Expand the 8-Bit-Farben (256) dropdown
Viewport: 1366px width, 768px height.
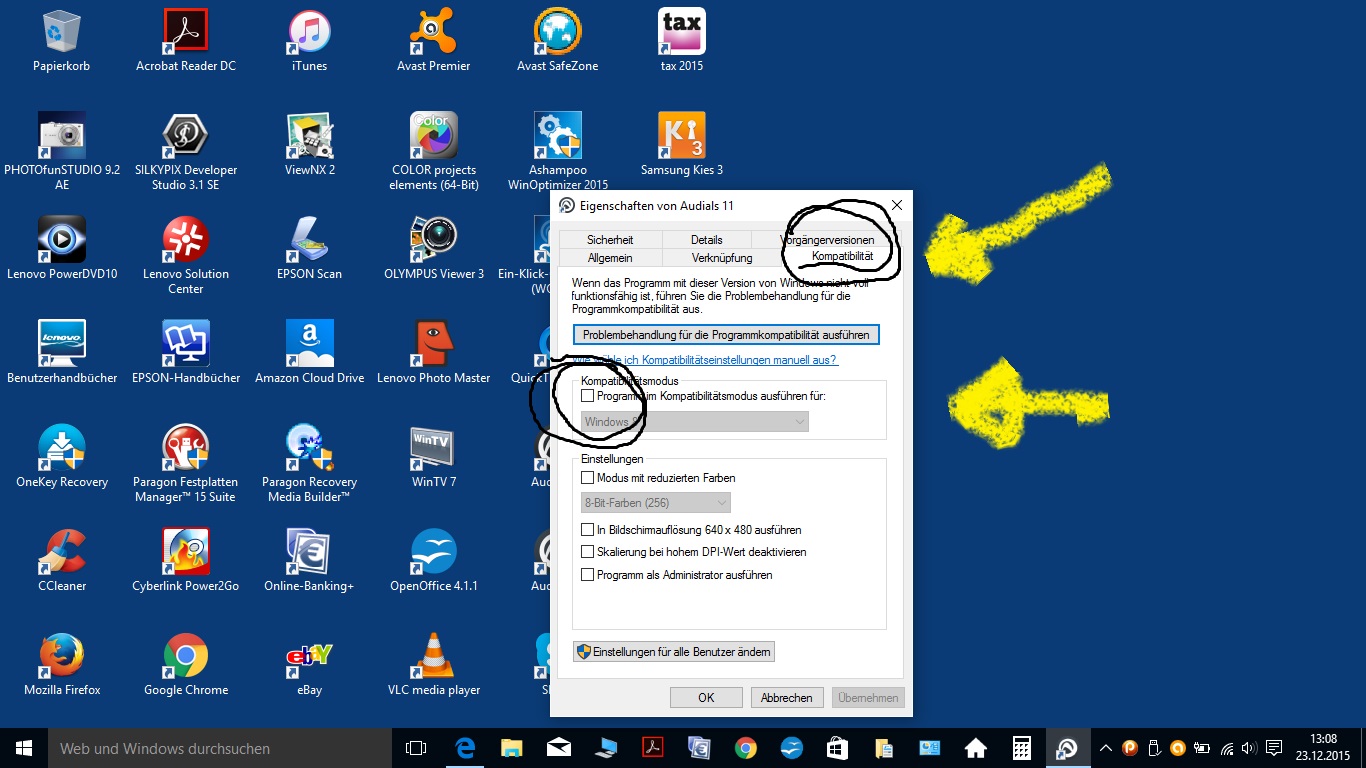click(x=656, y=502)
